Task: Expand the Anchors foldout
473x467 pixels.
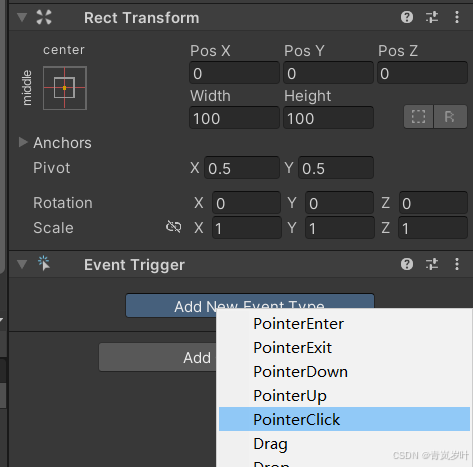Action: click(23, 142)
